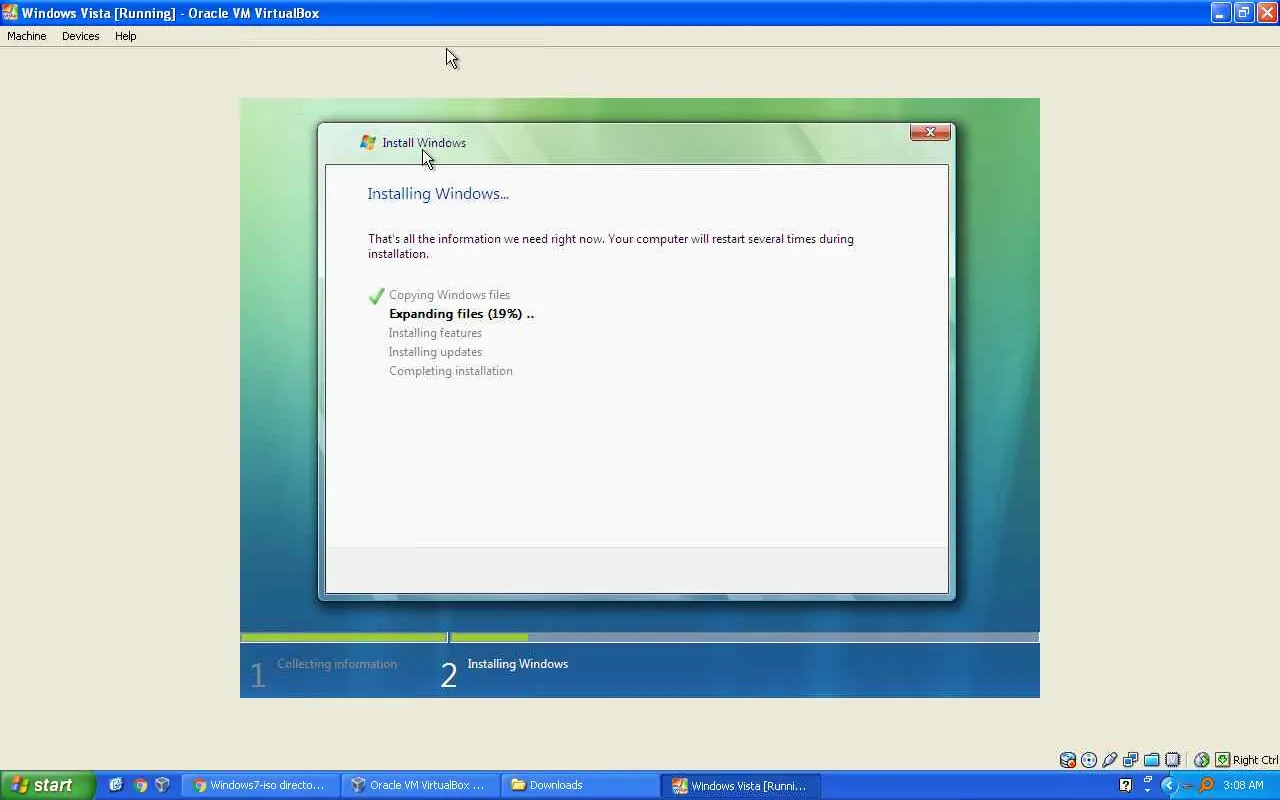The image size is (1280, 800).
Task: Click the Collecting information progress bar segment
Action: coord(343,637)
